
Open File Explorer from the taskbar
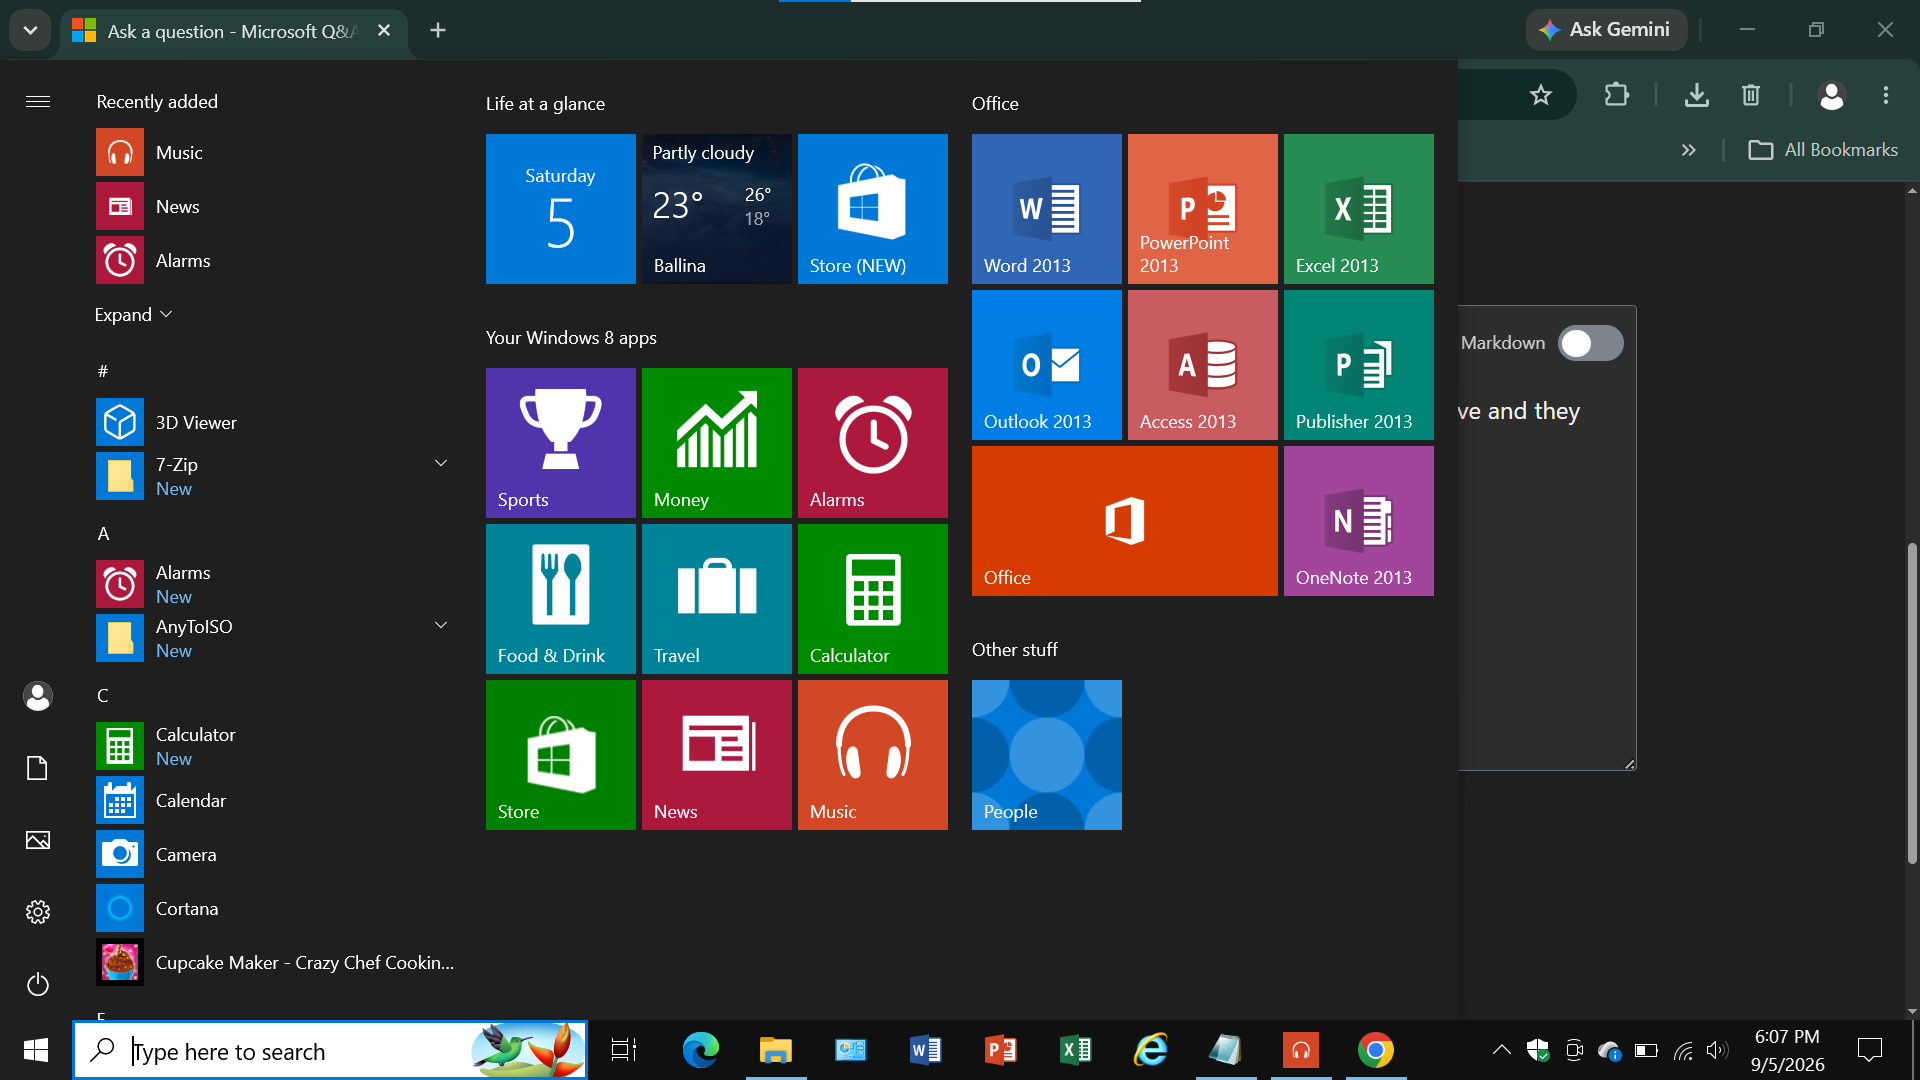[776, 1050]
